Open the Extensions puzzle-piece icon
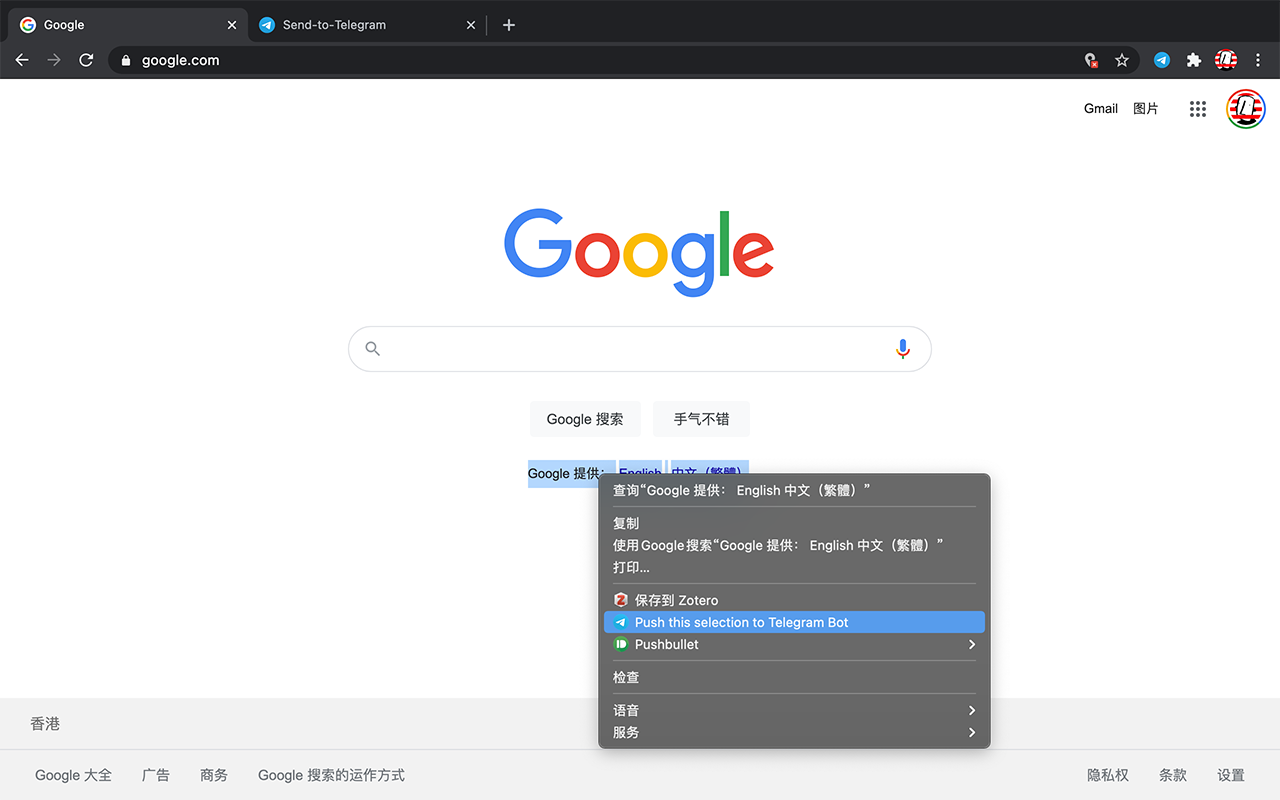Viewport: 1280px width, 800px height. click(x=1193, y=60)
